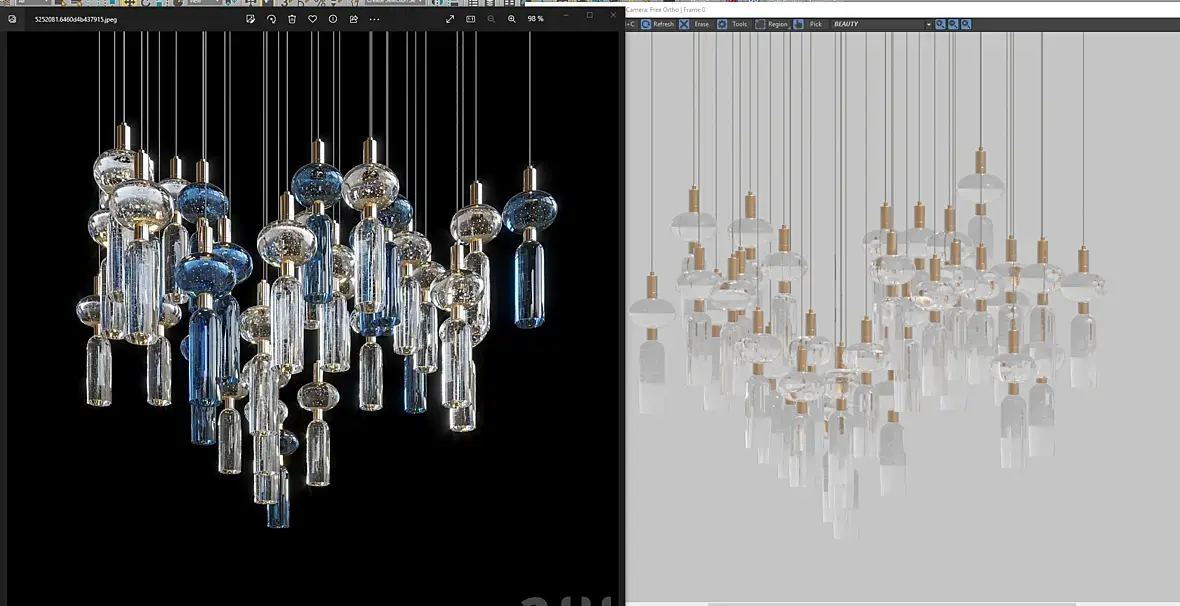Delete the jpeg image using trash icon
This screenshot has height=606, width=1180.
click(x=292, y=19)
